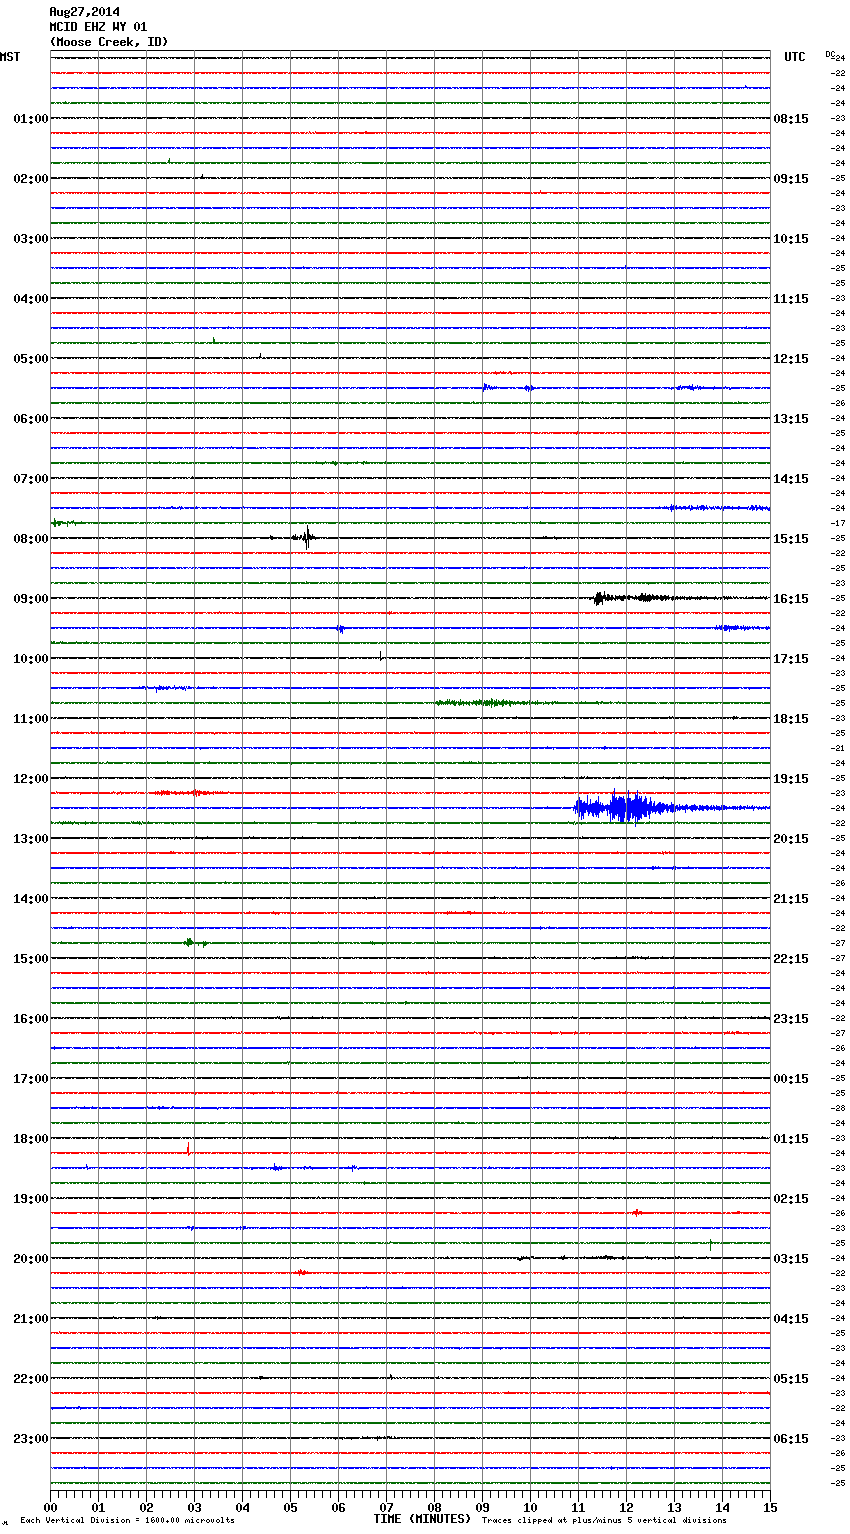Select the 01:00 MST hour label
Image resolution: width=850 pixels, height=1534 pixels.
(x=30, y=119)
